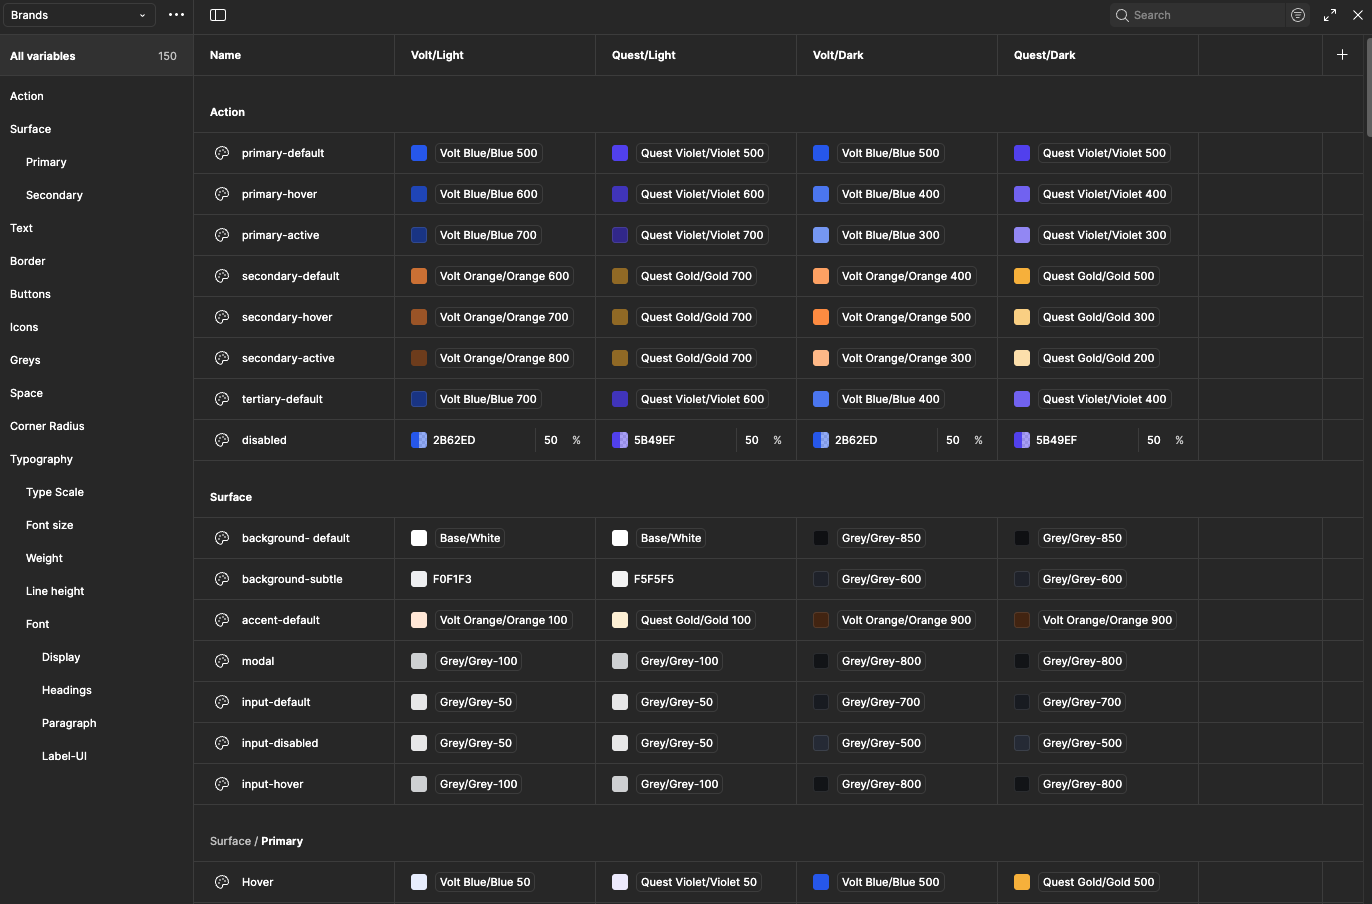Open the Brands collection dropdown

pos(78,15)
